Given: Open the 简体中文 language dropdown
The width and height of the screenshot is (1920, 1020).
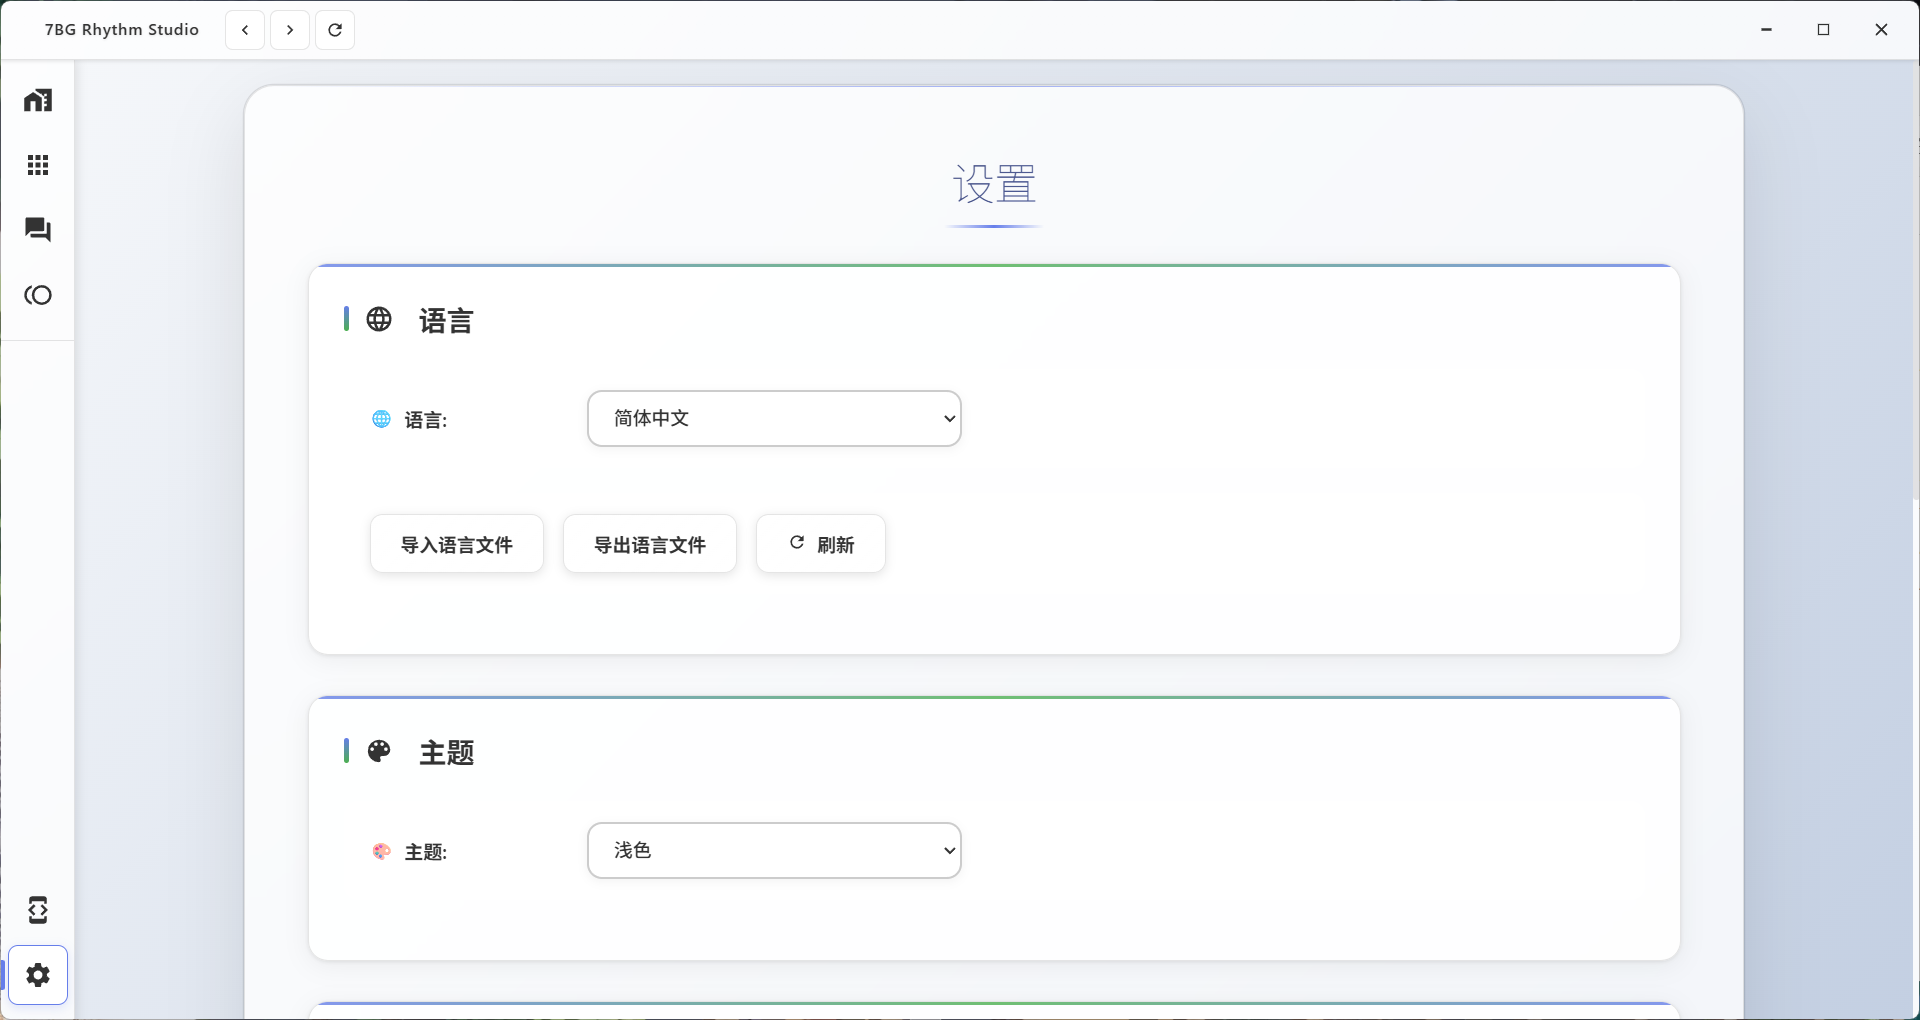Looking at the screenshot, I should coord(774,418).
